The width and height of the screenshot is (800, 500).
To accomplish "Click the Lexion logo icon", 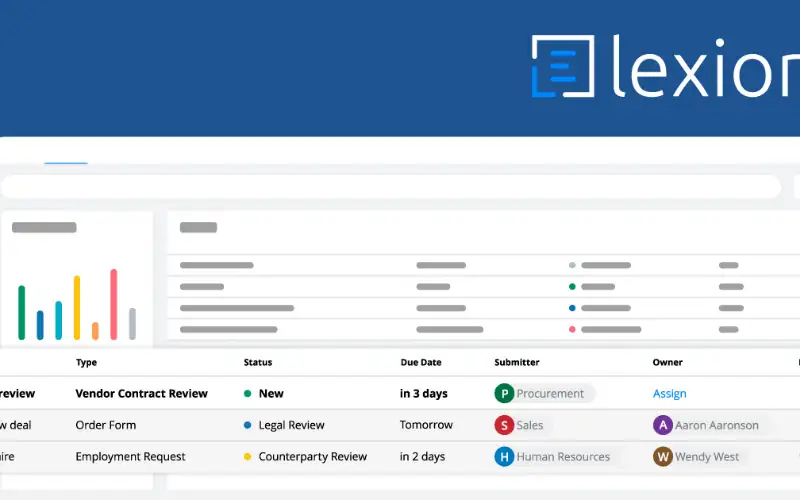I will (563, 66).
